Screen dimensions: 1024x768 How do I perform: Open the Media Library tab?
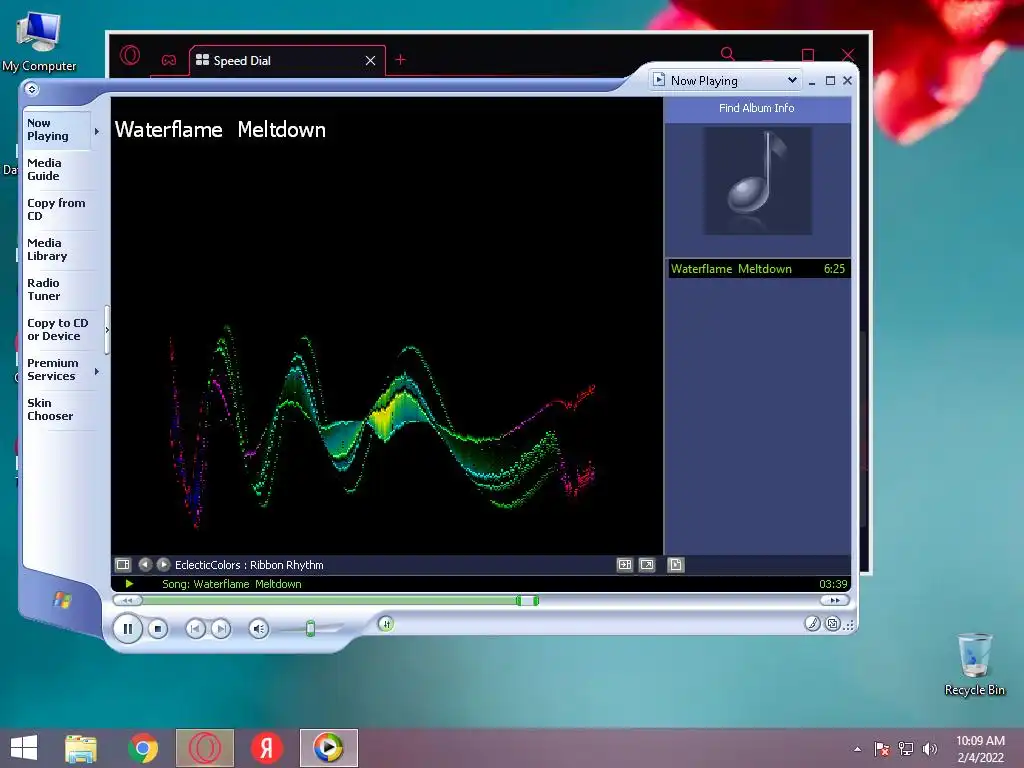point(60,249)
